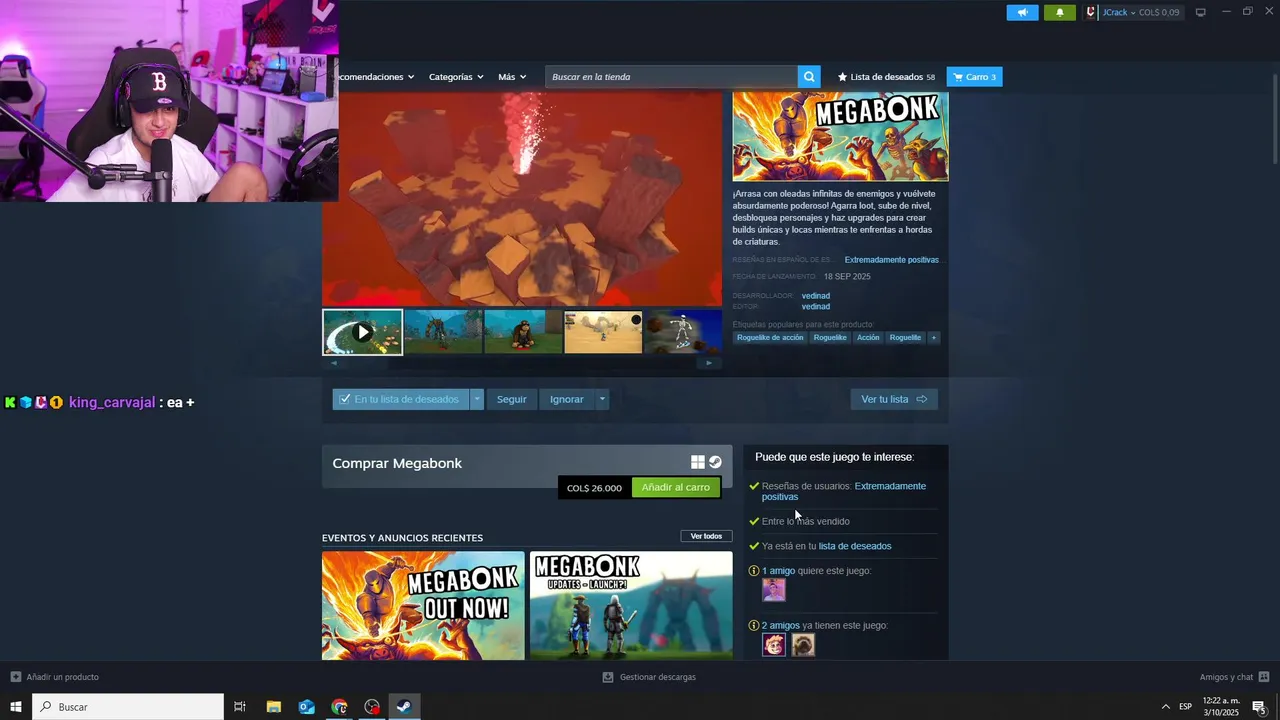1280x720 pixels.
Task: Open the vedinad developer link
Action: (x=816, y=296)
